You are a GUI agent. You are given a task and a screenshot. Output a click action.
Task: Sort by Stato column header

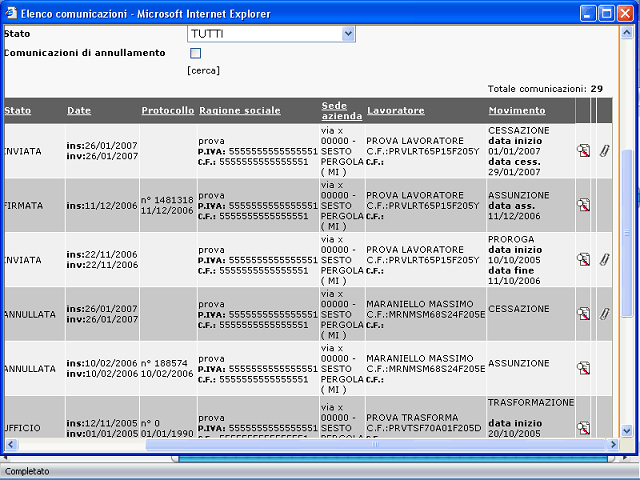[x=18, y=111]
